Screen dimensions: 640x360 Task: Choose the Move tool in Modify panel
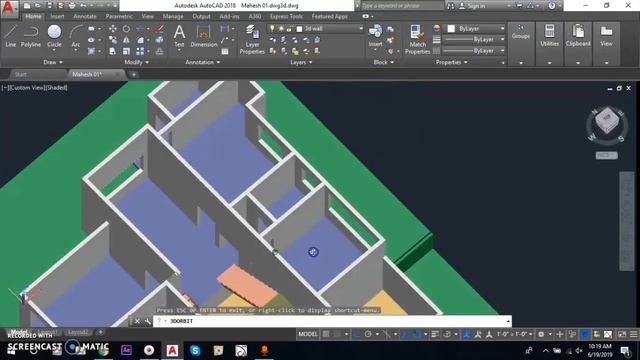(x=113, y=29)
